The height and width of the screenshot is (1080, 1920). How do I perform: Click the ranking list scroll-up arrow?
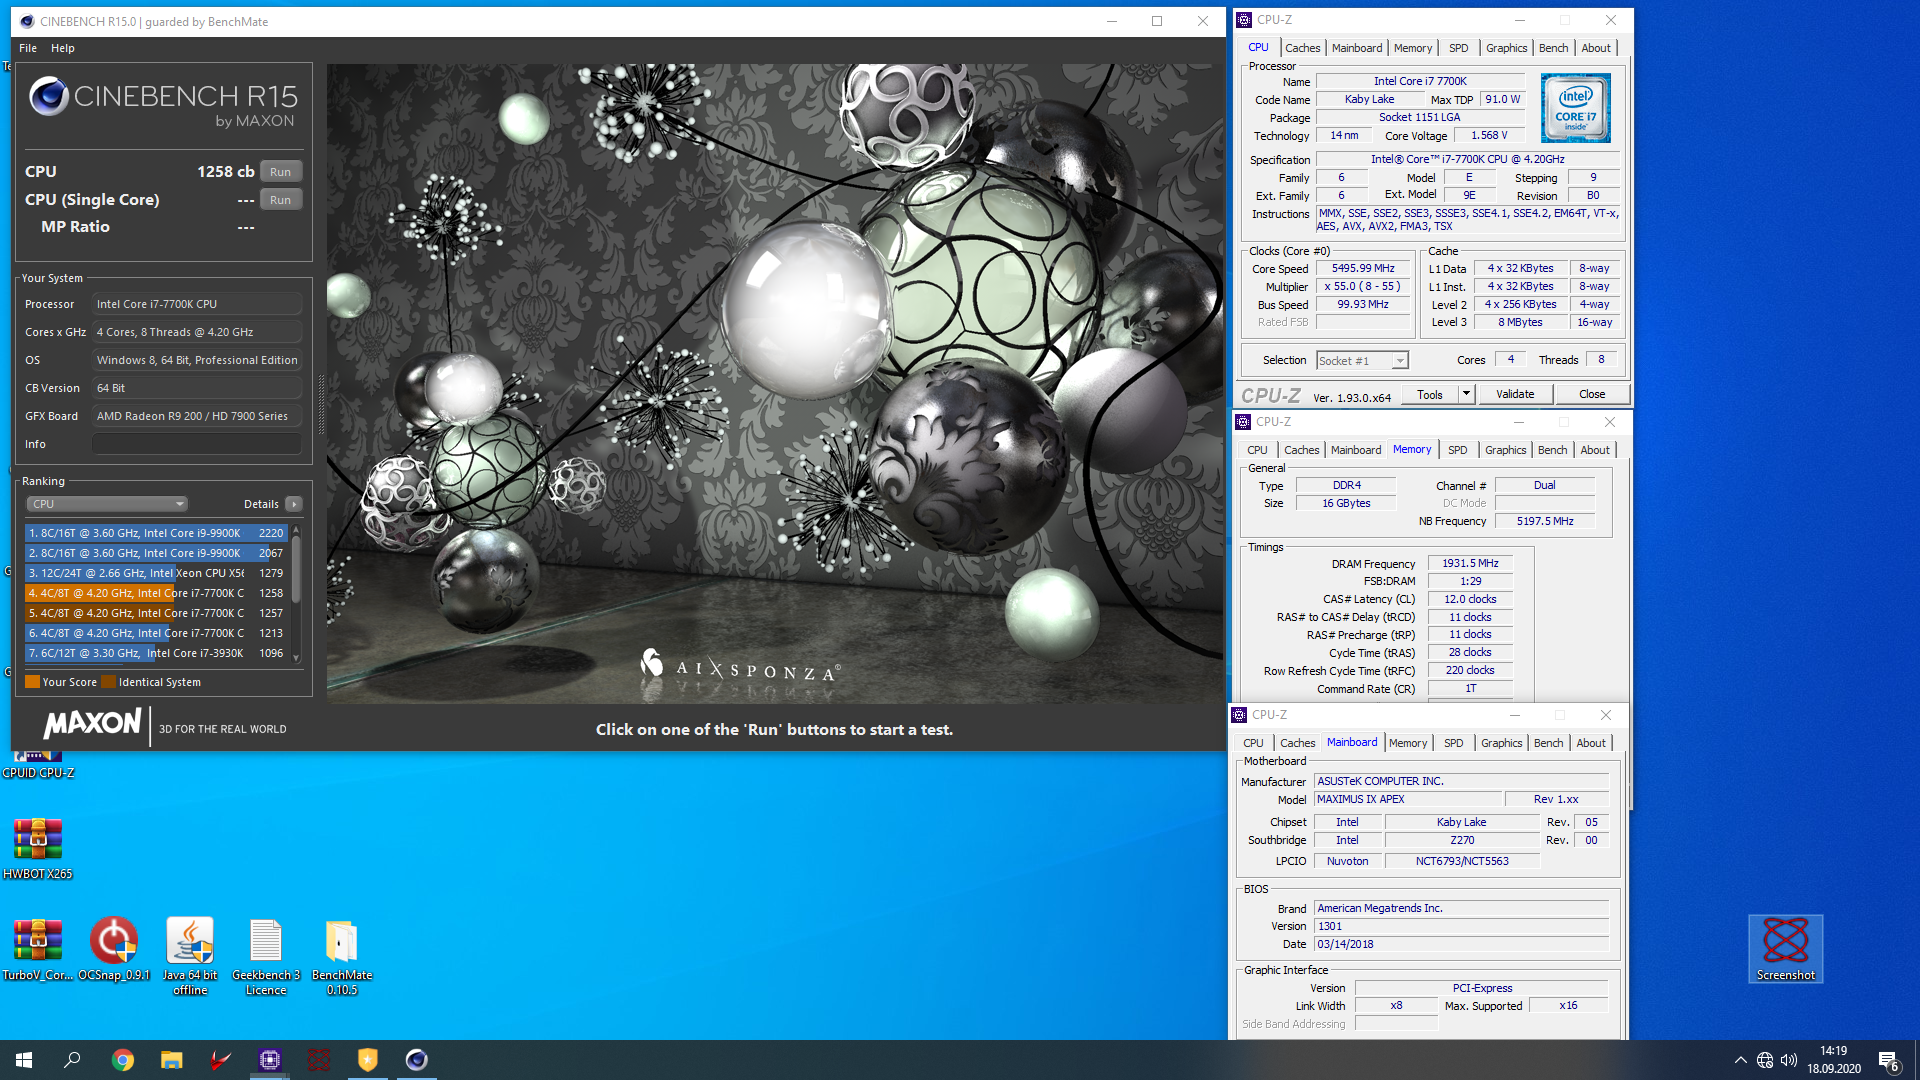(296, 529)
